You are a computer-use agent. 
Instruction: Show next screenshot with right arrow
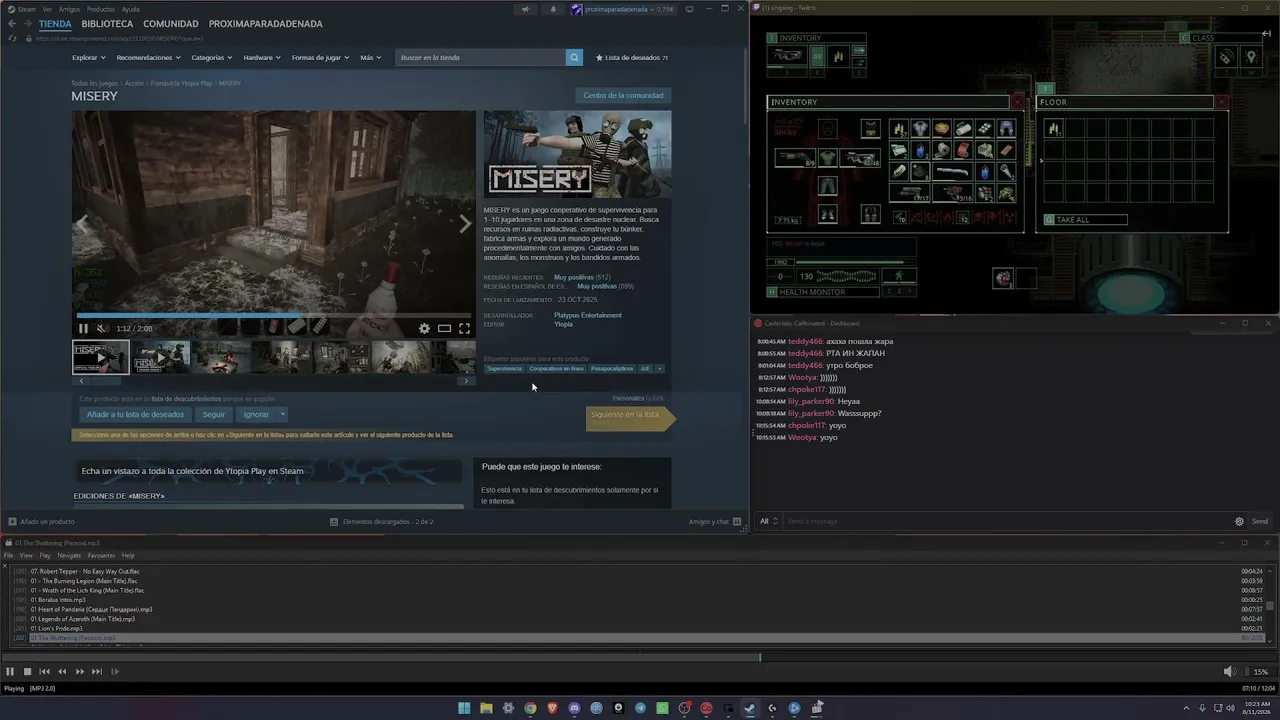(x=464, y=224)
